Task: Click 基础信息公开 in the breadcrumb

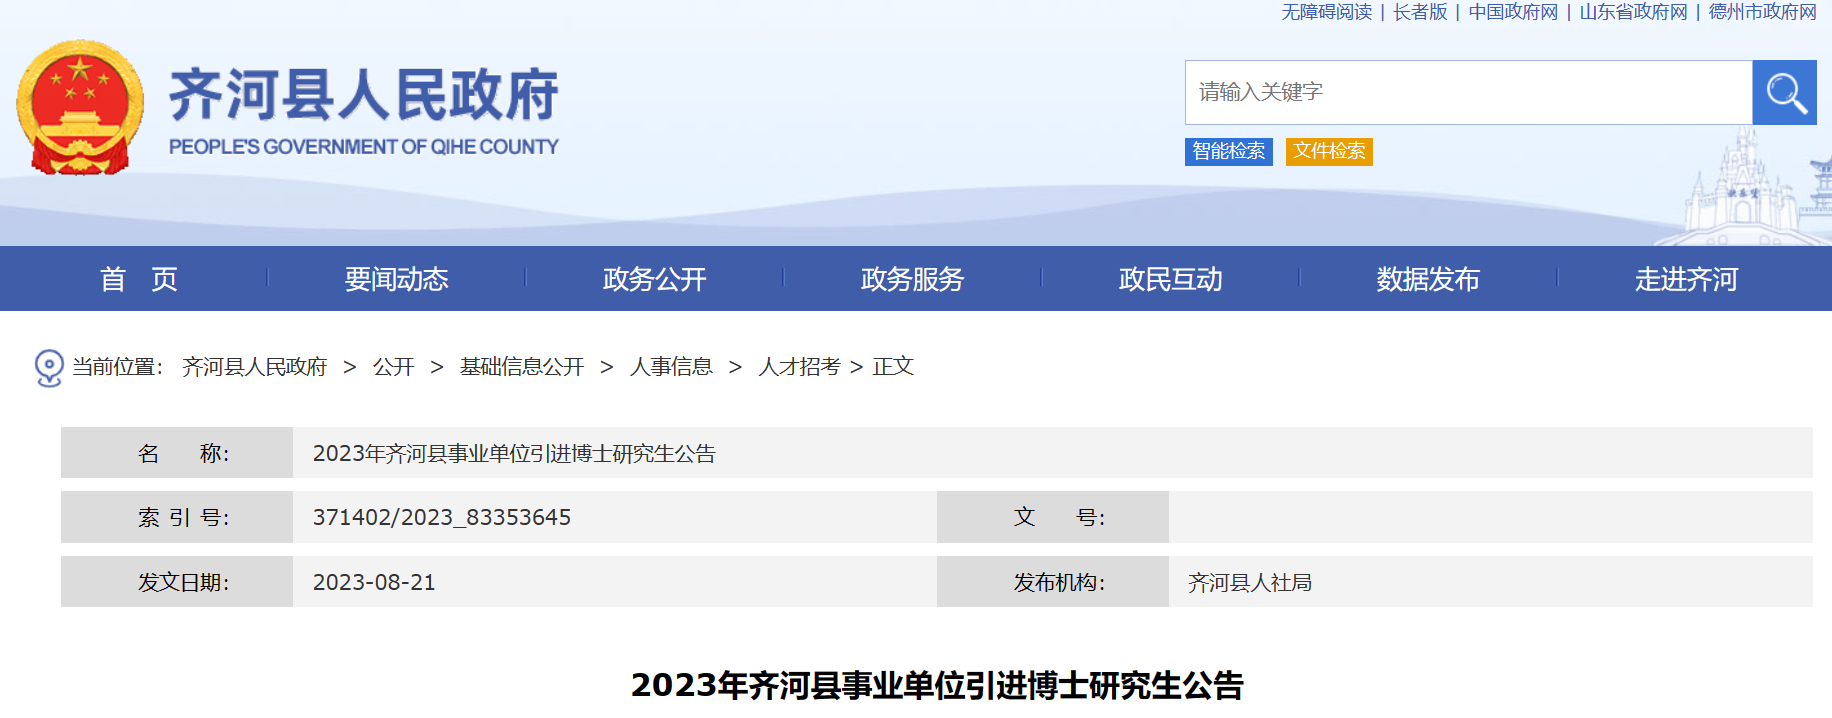Action: 522,367
